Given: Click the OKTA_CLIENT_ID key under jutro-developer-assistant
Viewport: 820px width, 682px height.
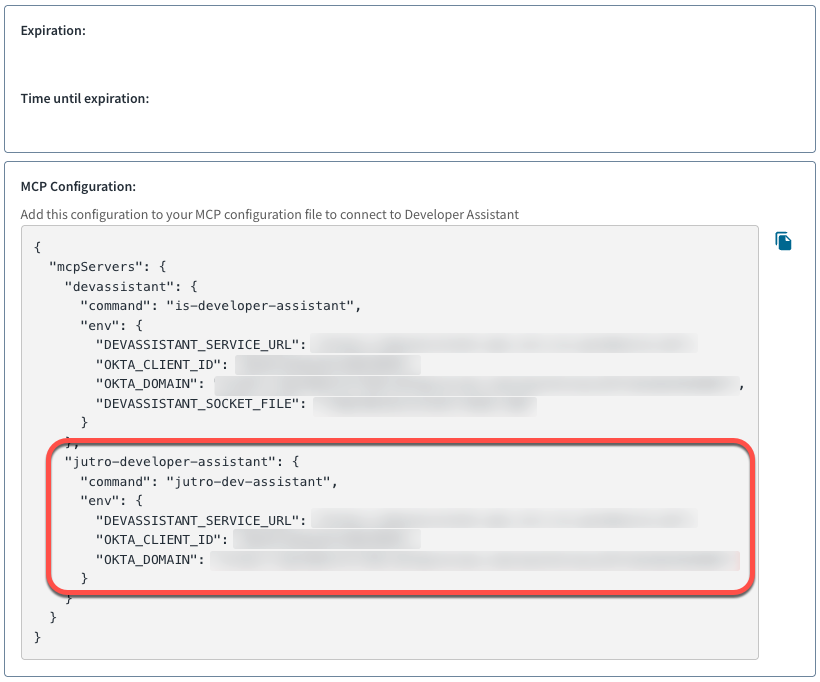Looking at the screenshot, I should [x=158, y=540].
